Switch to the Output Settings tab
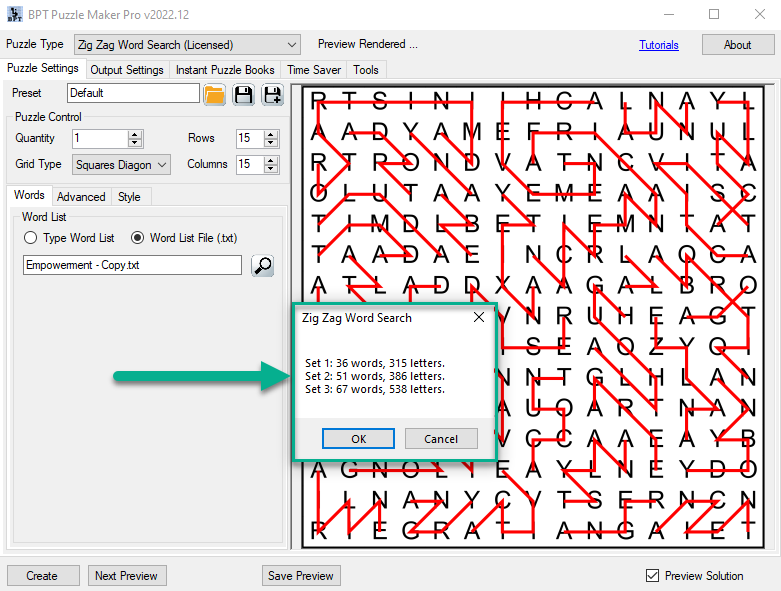 (127, 70)
